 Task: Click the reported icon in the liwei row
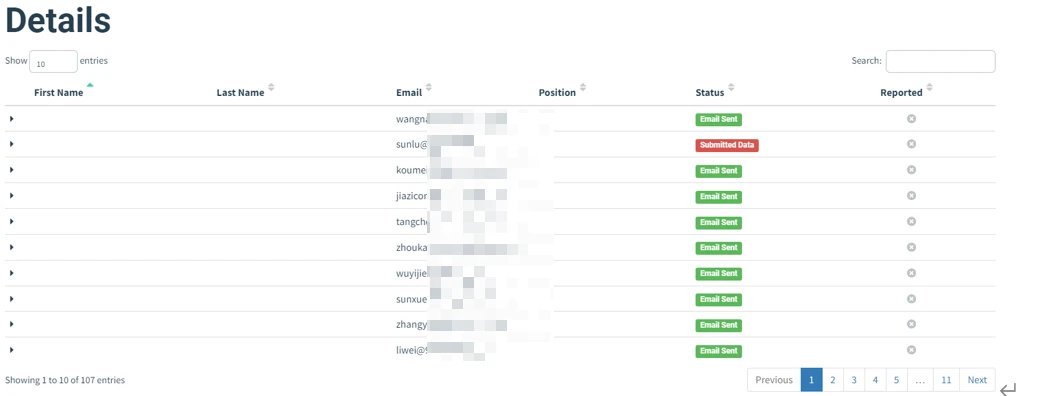coord(911,350)
